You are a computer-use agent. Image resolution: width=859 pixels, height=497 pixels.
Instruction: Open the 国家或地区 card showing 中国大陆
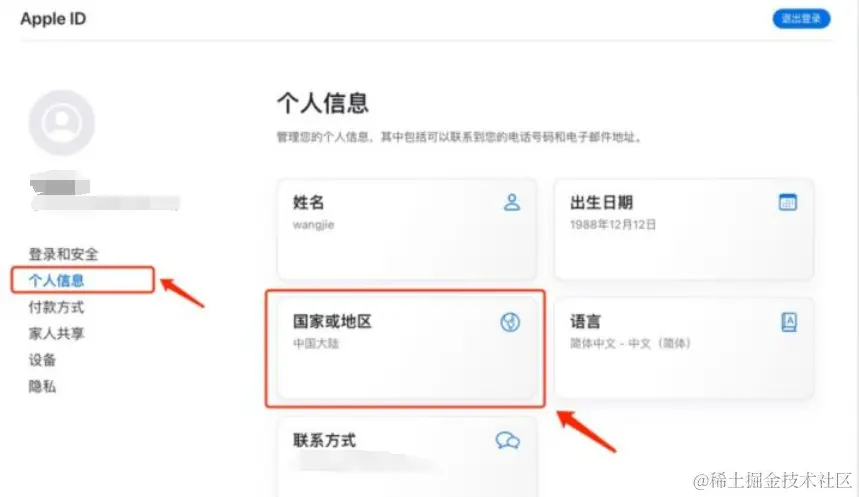[x=406, y=348]
